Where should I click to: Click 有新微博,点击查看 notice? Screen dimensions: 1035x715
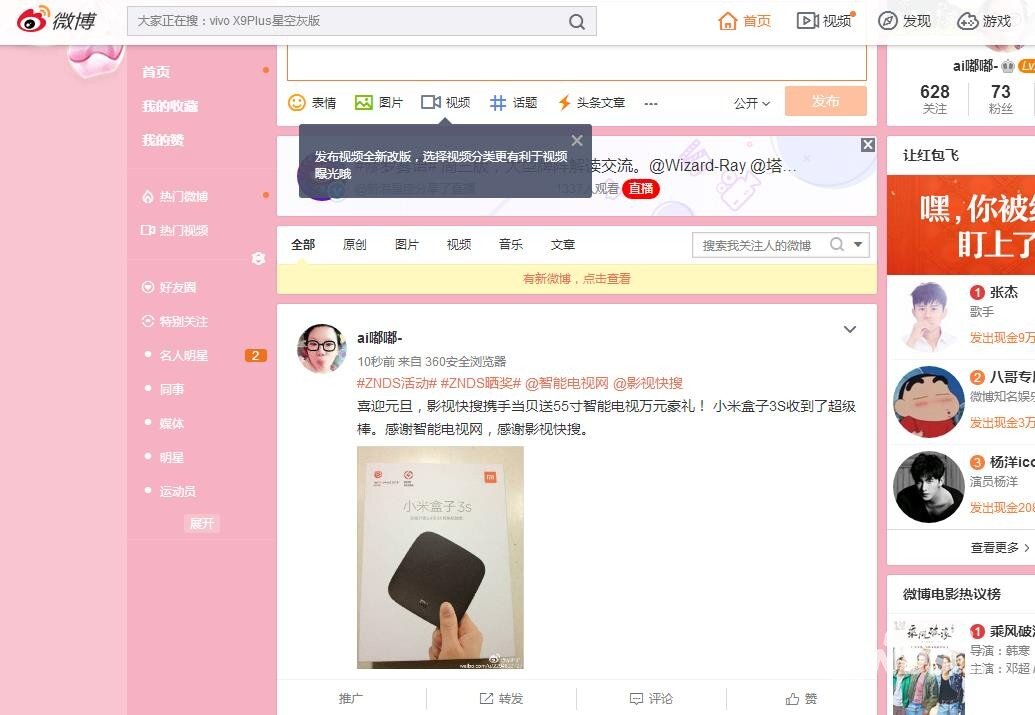coord(576,279)
